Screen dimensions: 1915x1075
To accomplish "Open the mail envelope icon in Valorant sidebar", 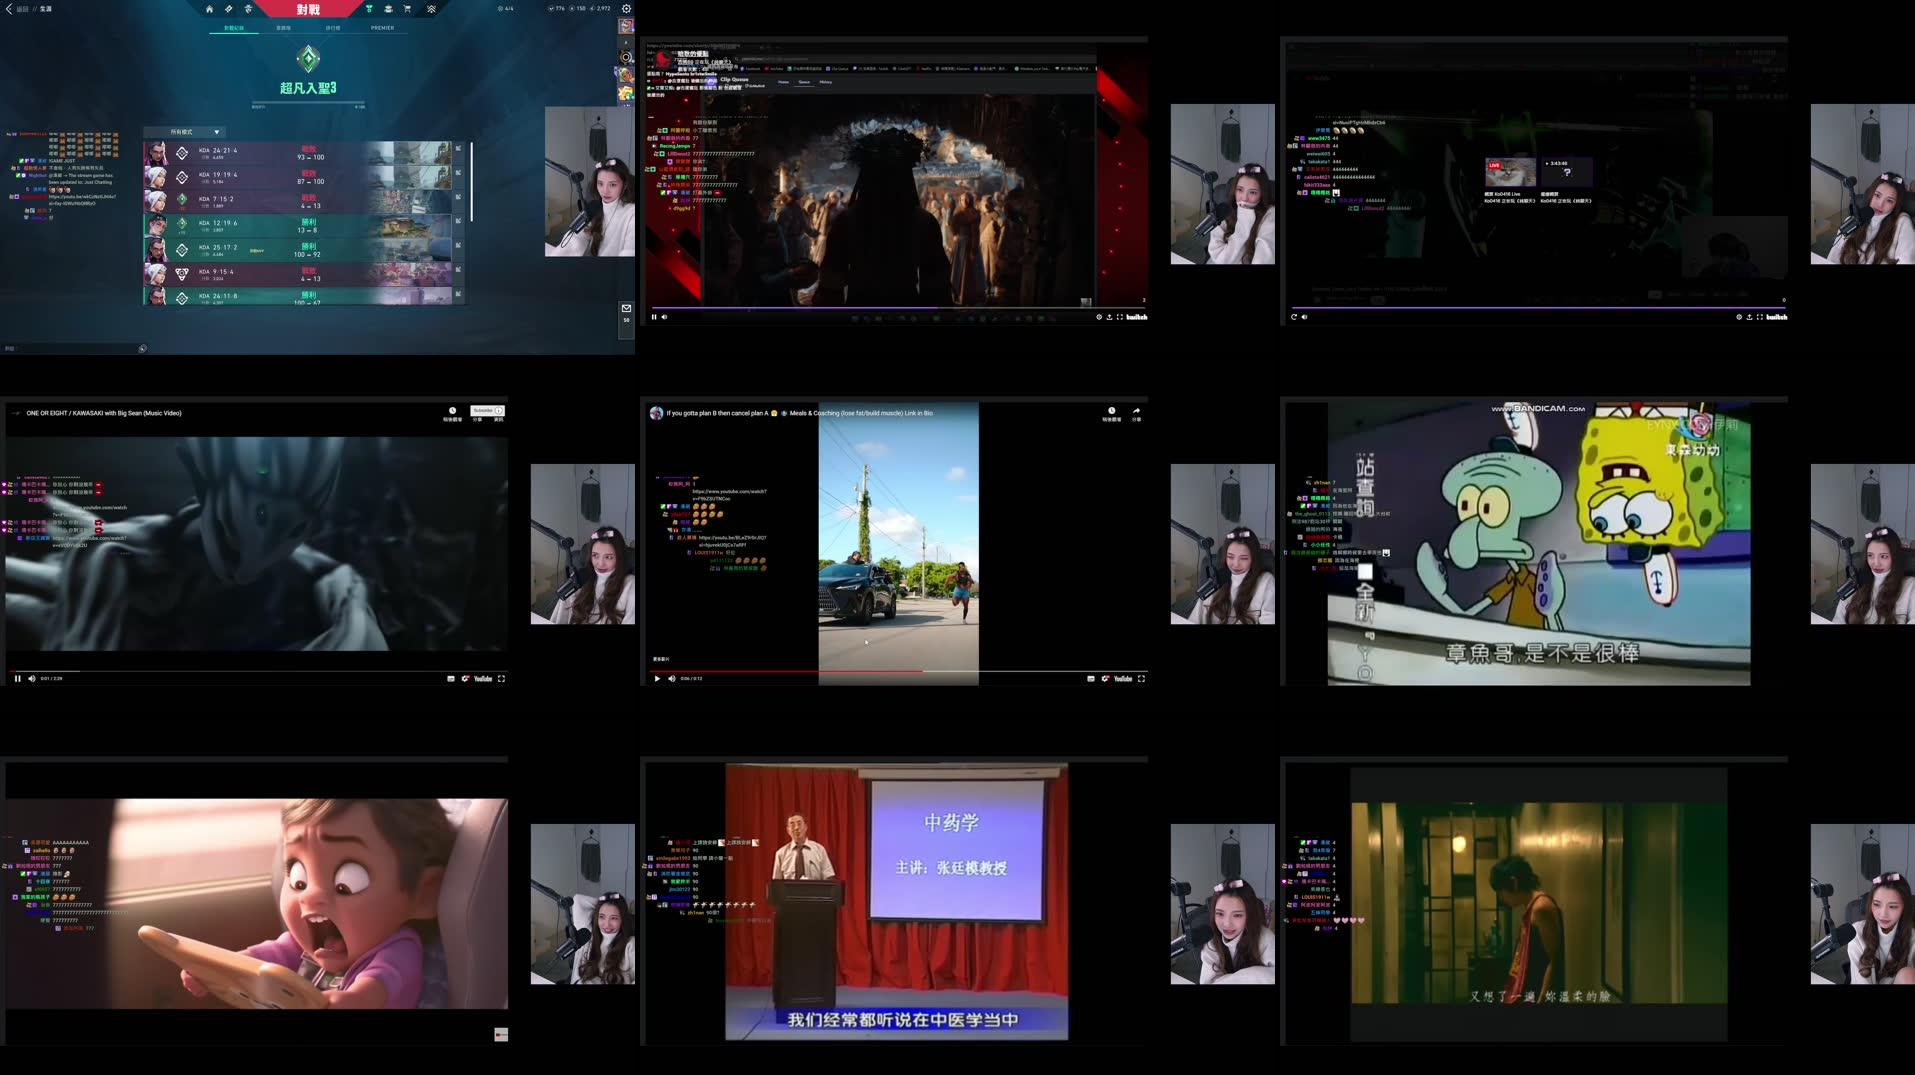I will click(626, 309).
